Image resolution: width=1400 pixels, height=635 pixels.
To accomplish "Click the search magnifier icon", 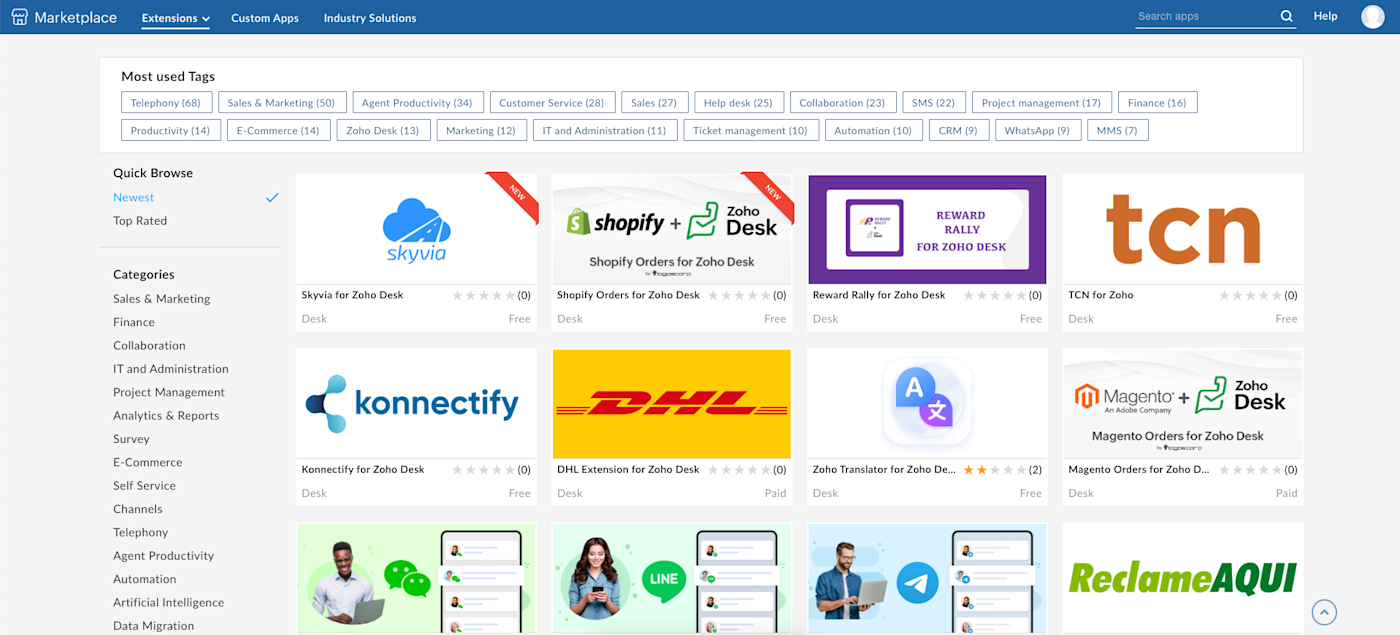I will coord(1287,16).
